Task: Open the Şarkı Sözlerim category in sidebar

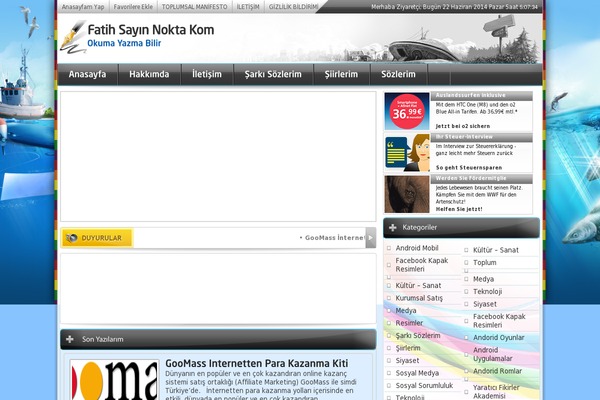Action: pos(418,335)
